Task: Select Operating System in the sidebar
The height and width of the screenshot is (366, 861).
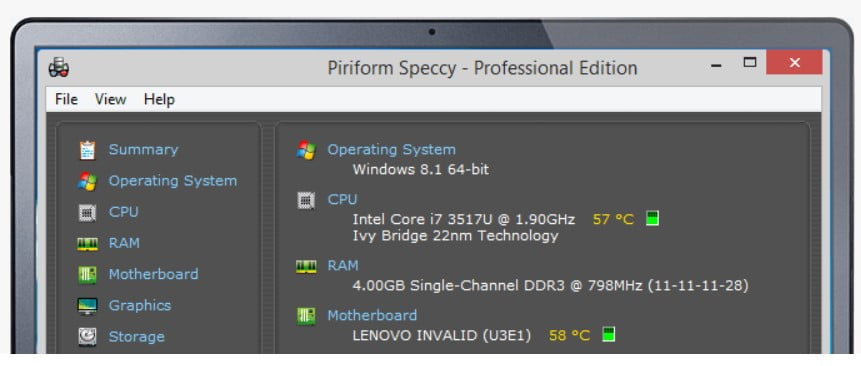Action: pyautogui.click(x=173, y=181)
